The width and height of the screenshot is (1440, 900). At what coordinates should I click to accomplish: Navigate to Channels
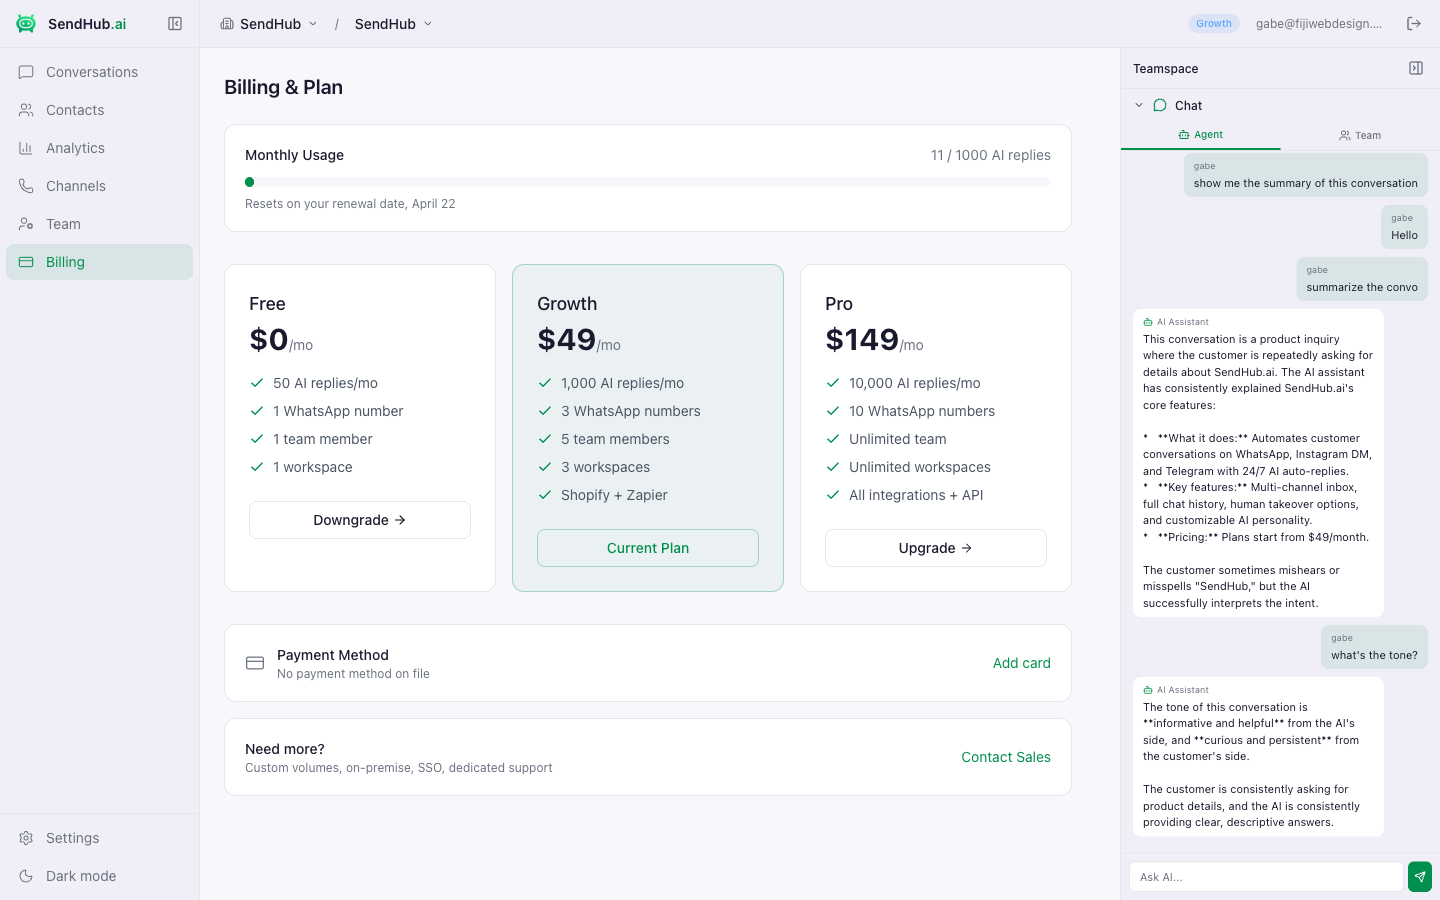click(99, 186)
